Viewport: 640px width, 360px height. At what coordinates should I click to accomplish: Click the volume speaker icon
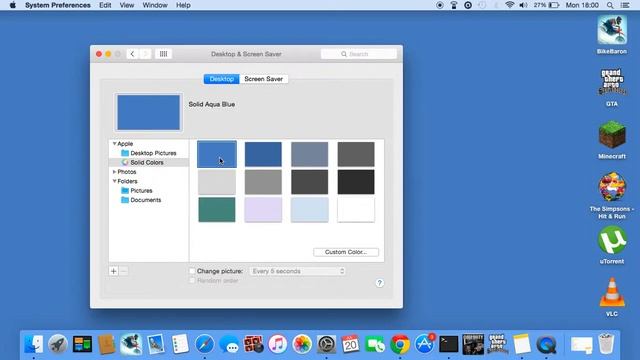(x=523, y=5)
